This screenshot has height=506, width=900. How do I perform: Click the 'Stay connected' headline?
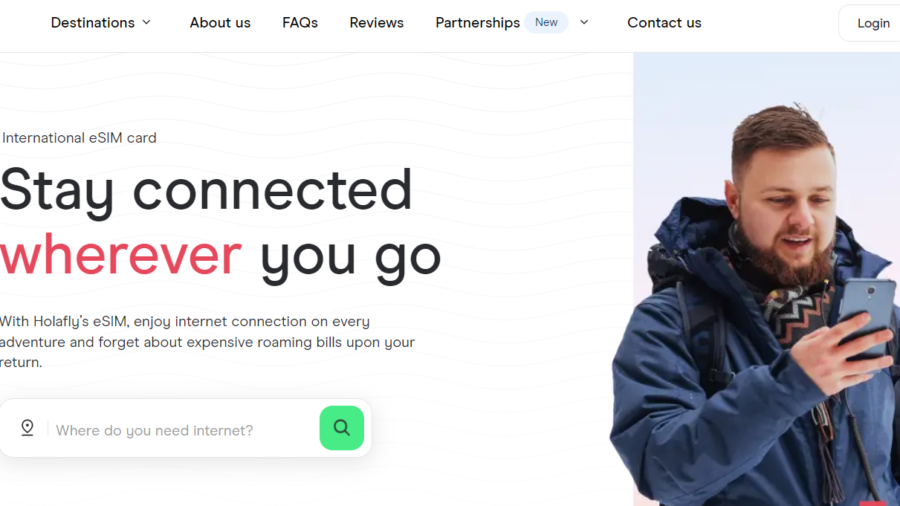coord(206,191)
